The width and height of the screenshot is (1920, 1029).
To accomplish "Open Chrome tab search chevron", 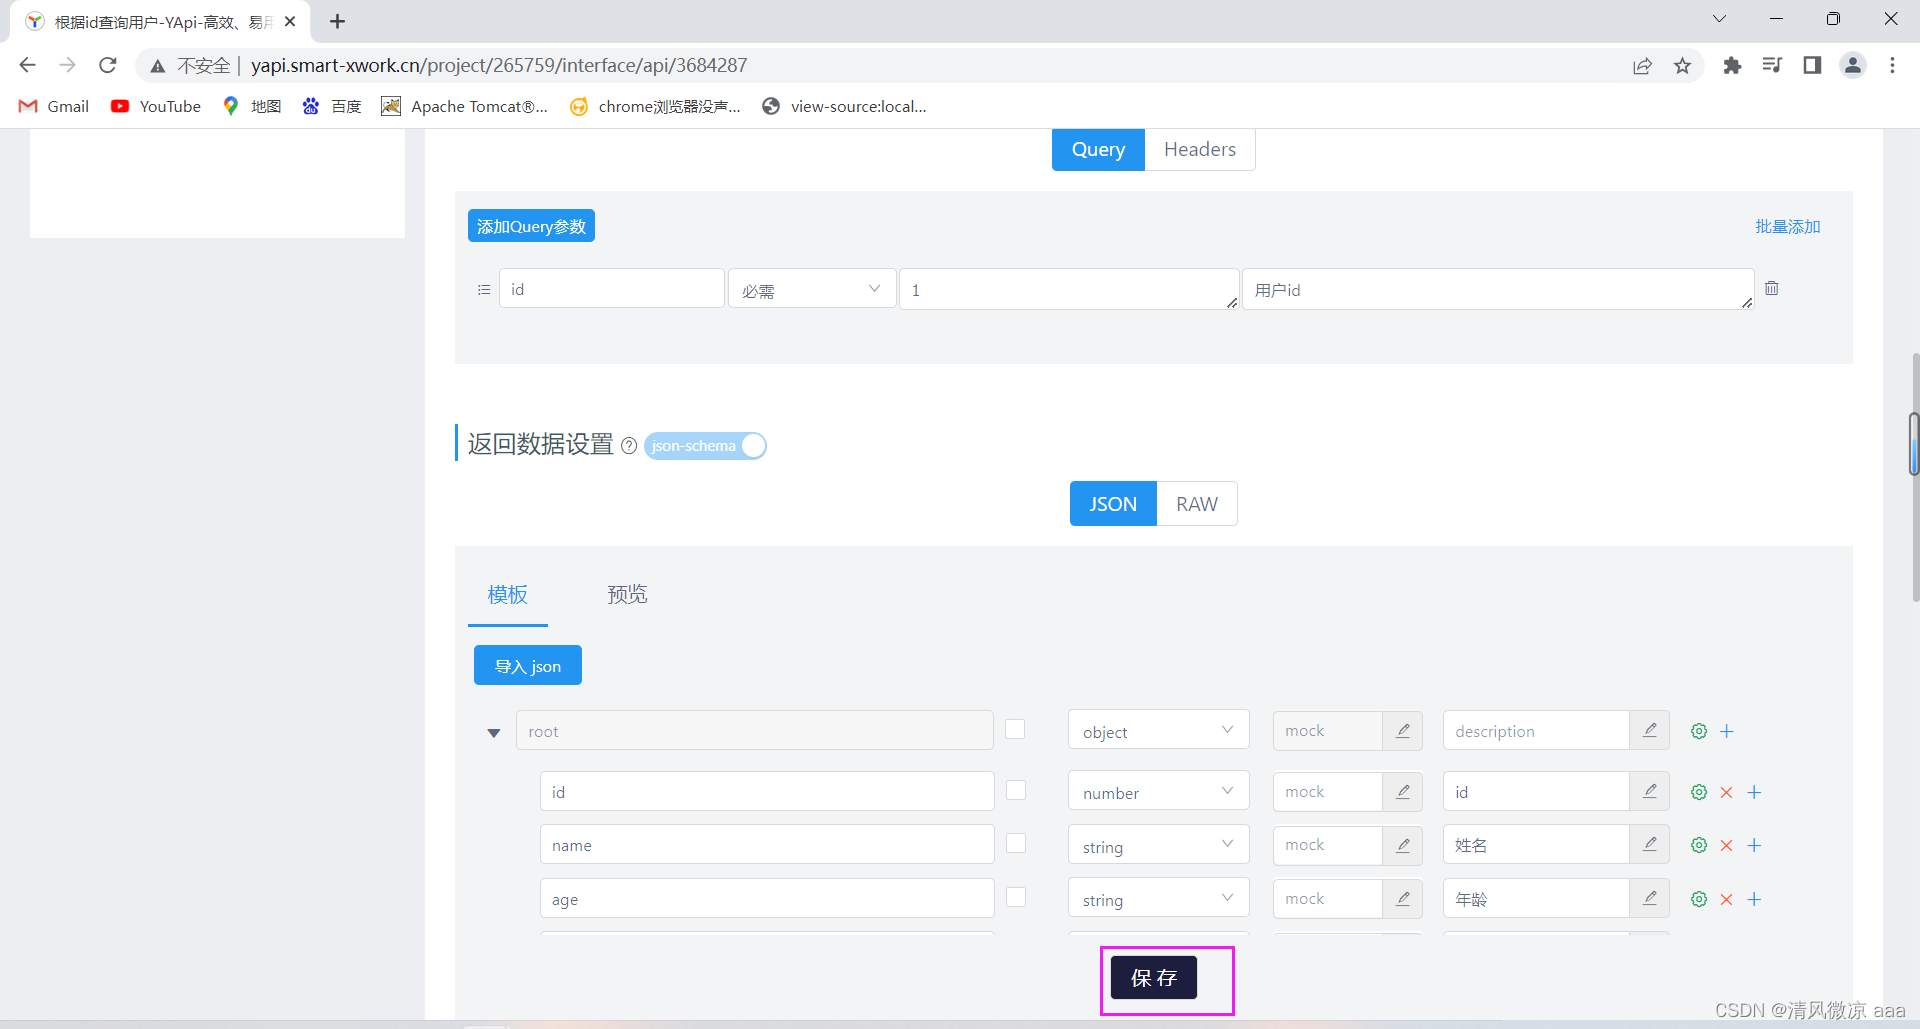I will coord(1719,19).
